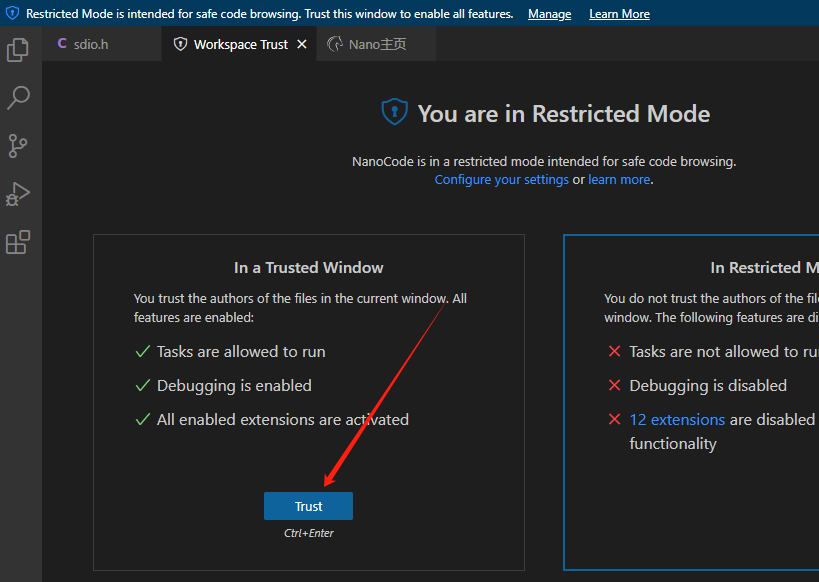Close the Workspace Trust tab
819x582 pixels.
coord(302,44)
